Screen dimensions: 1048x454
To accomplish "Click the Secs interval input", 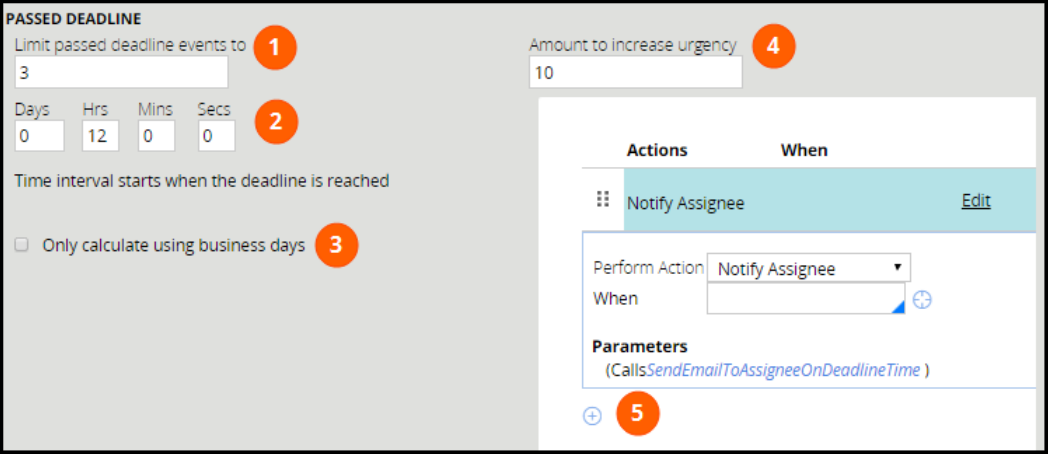I will click(x=216, y=135).
